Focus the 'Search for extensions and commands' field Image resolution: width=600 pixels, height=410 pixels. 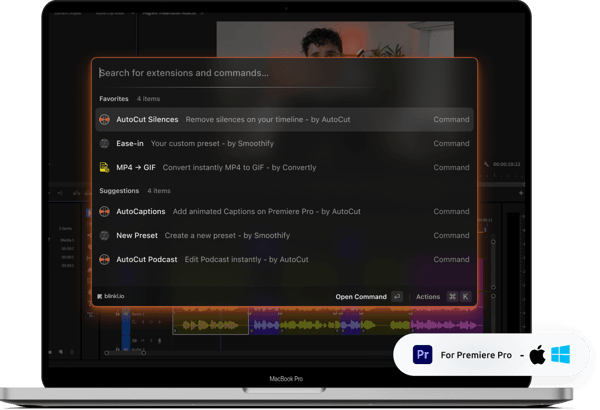point(280,73)
